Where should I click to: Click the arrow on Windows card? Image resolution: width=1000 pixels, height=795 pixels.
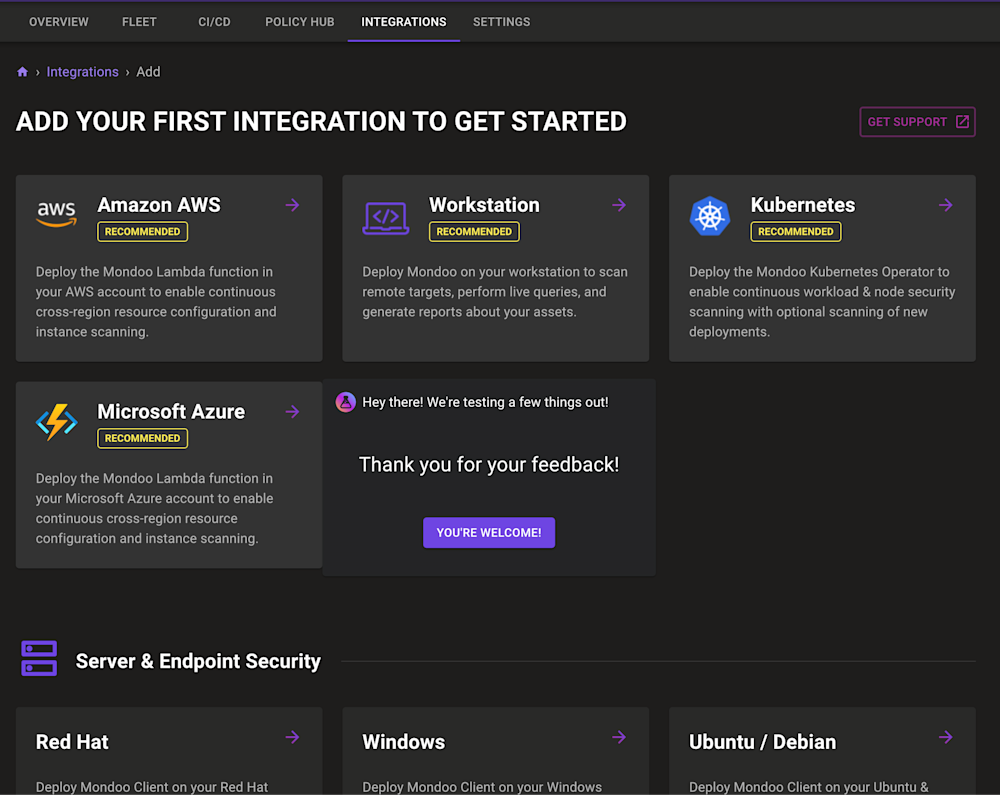coord(619,738)
